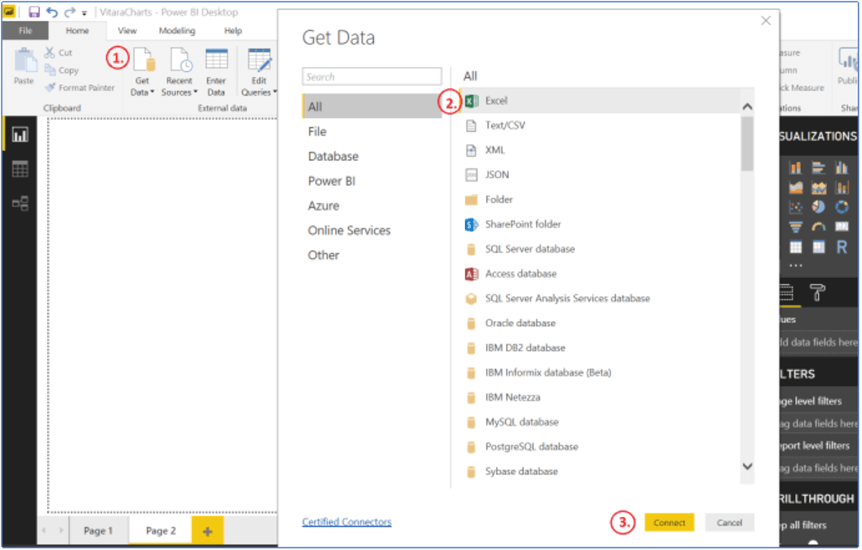Click the connector list scroll-down arrow
This screenshot has width=862, height=550.
pyautogui.click(x=747, y=466)
